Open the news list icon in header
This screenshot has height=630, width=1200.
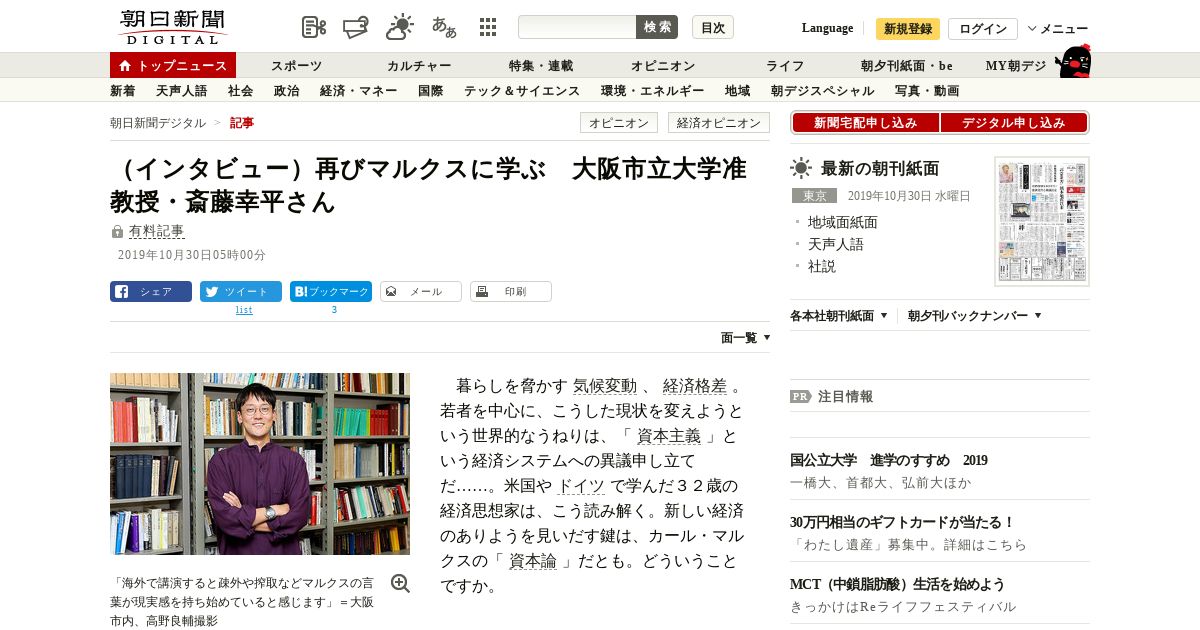[x=314, y=27]
